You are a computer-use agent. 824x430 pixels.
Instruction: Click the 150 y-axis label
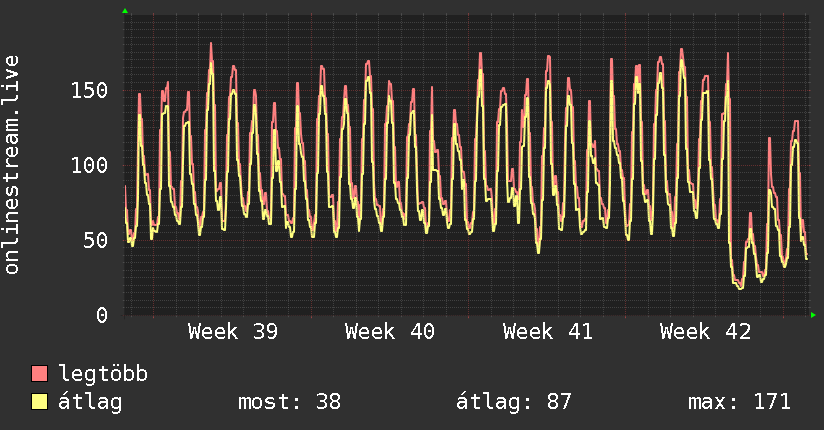89,90
